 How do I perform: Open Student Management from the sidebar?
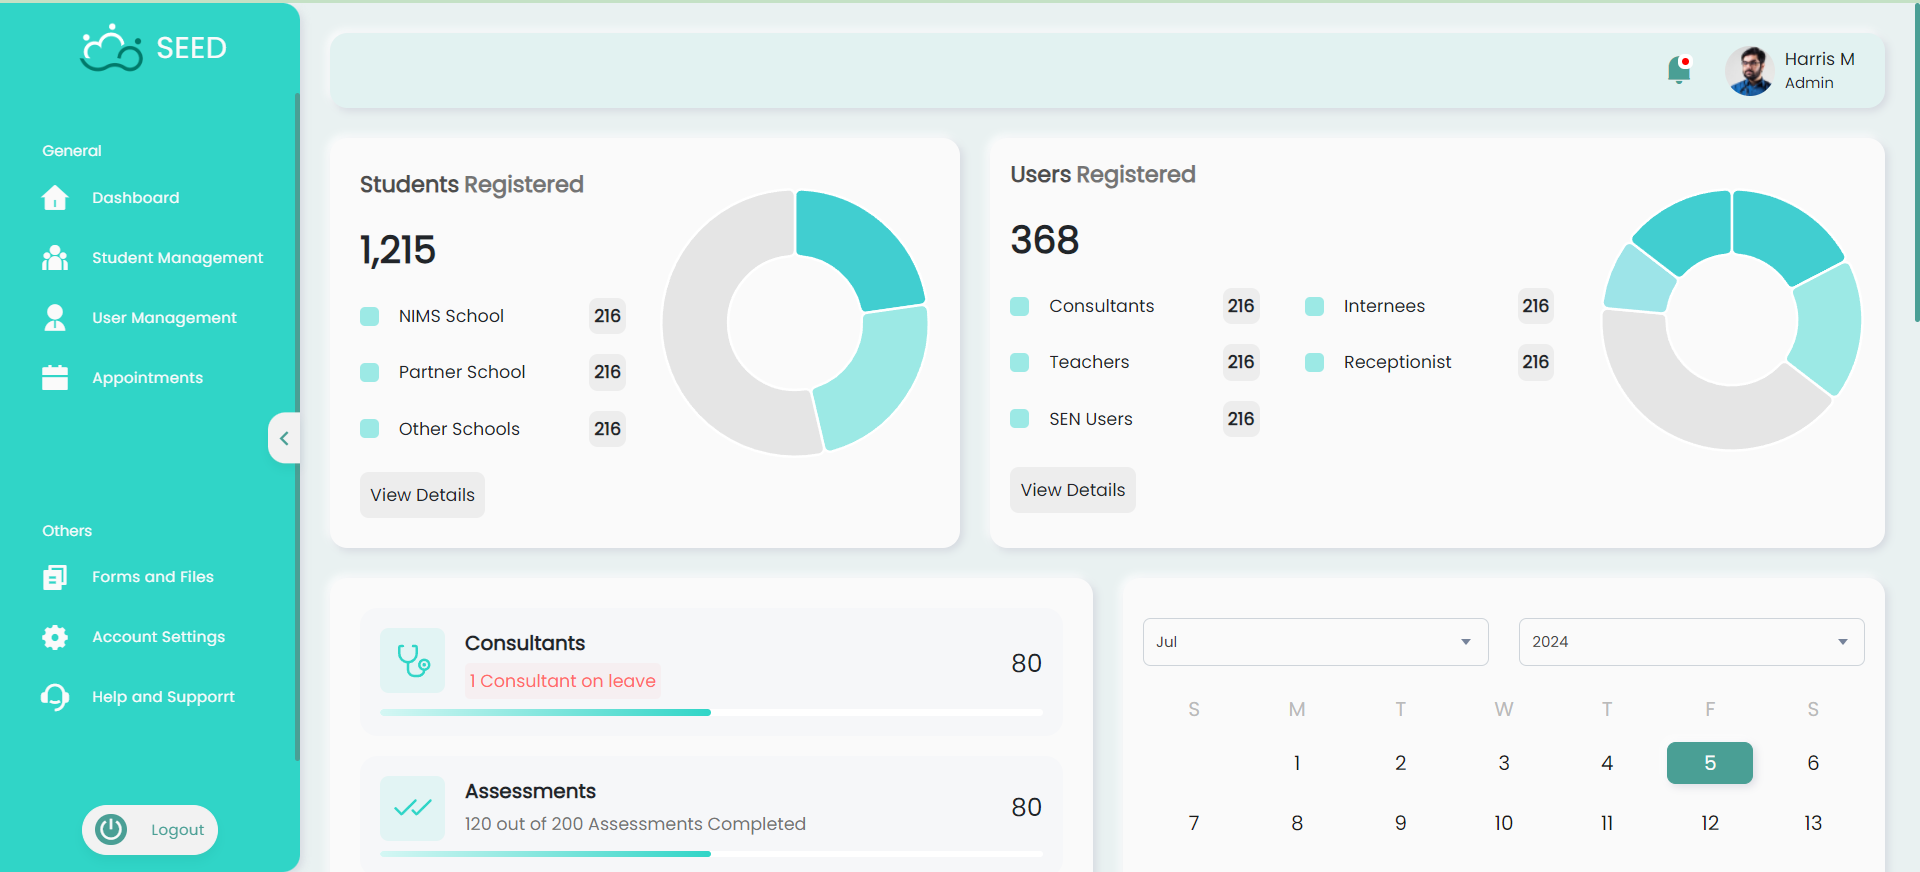177,258
